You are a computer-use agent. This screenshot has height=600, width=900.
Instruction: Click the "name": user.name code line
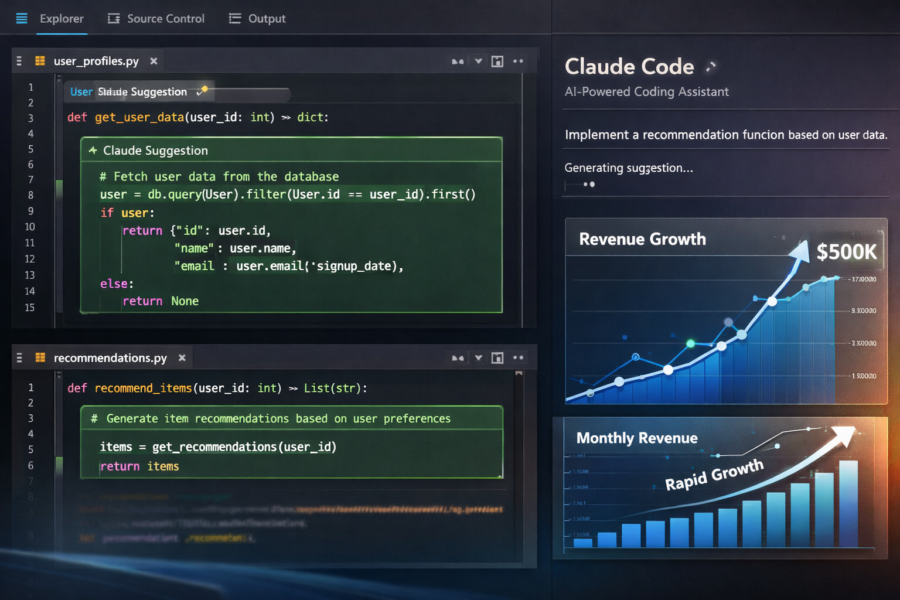(x=235, y=249)
